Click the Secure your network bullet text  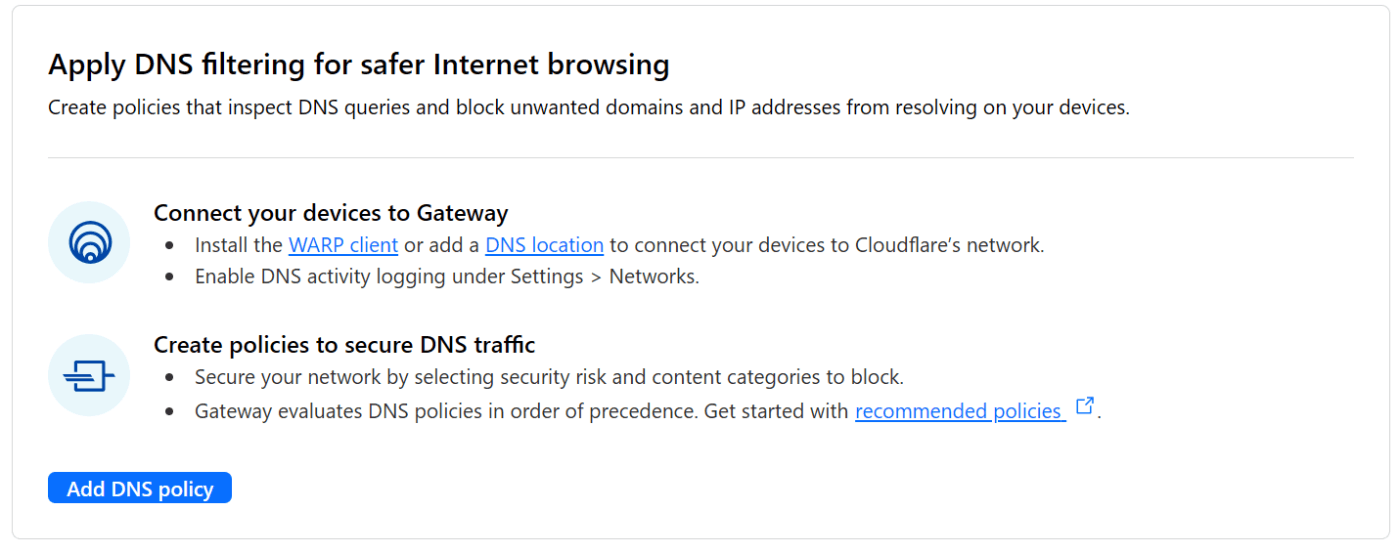pyautogui.click(x=549, y=377)
